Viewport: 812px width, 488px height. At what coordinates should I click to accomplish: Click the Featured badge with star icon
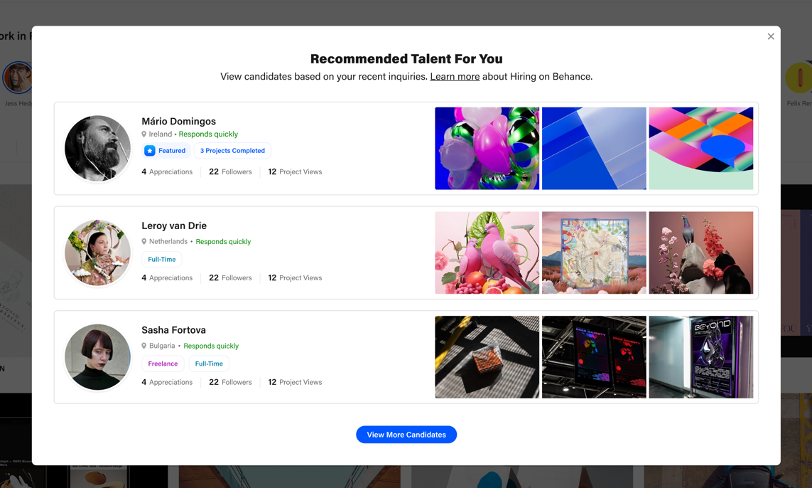coord(166,151)
